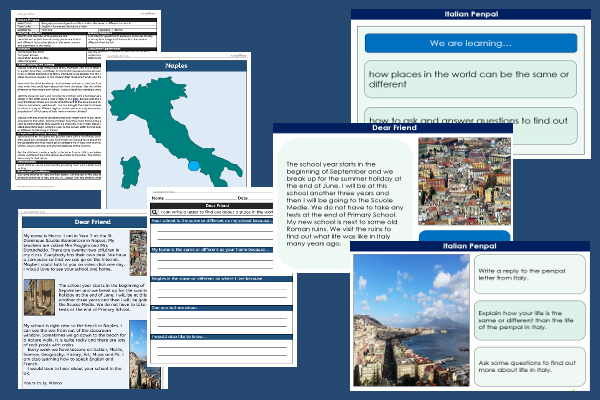
Task: Open the Naples rooftops photo on the Dear Friend slide
Action: [x=465, y=181]
